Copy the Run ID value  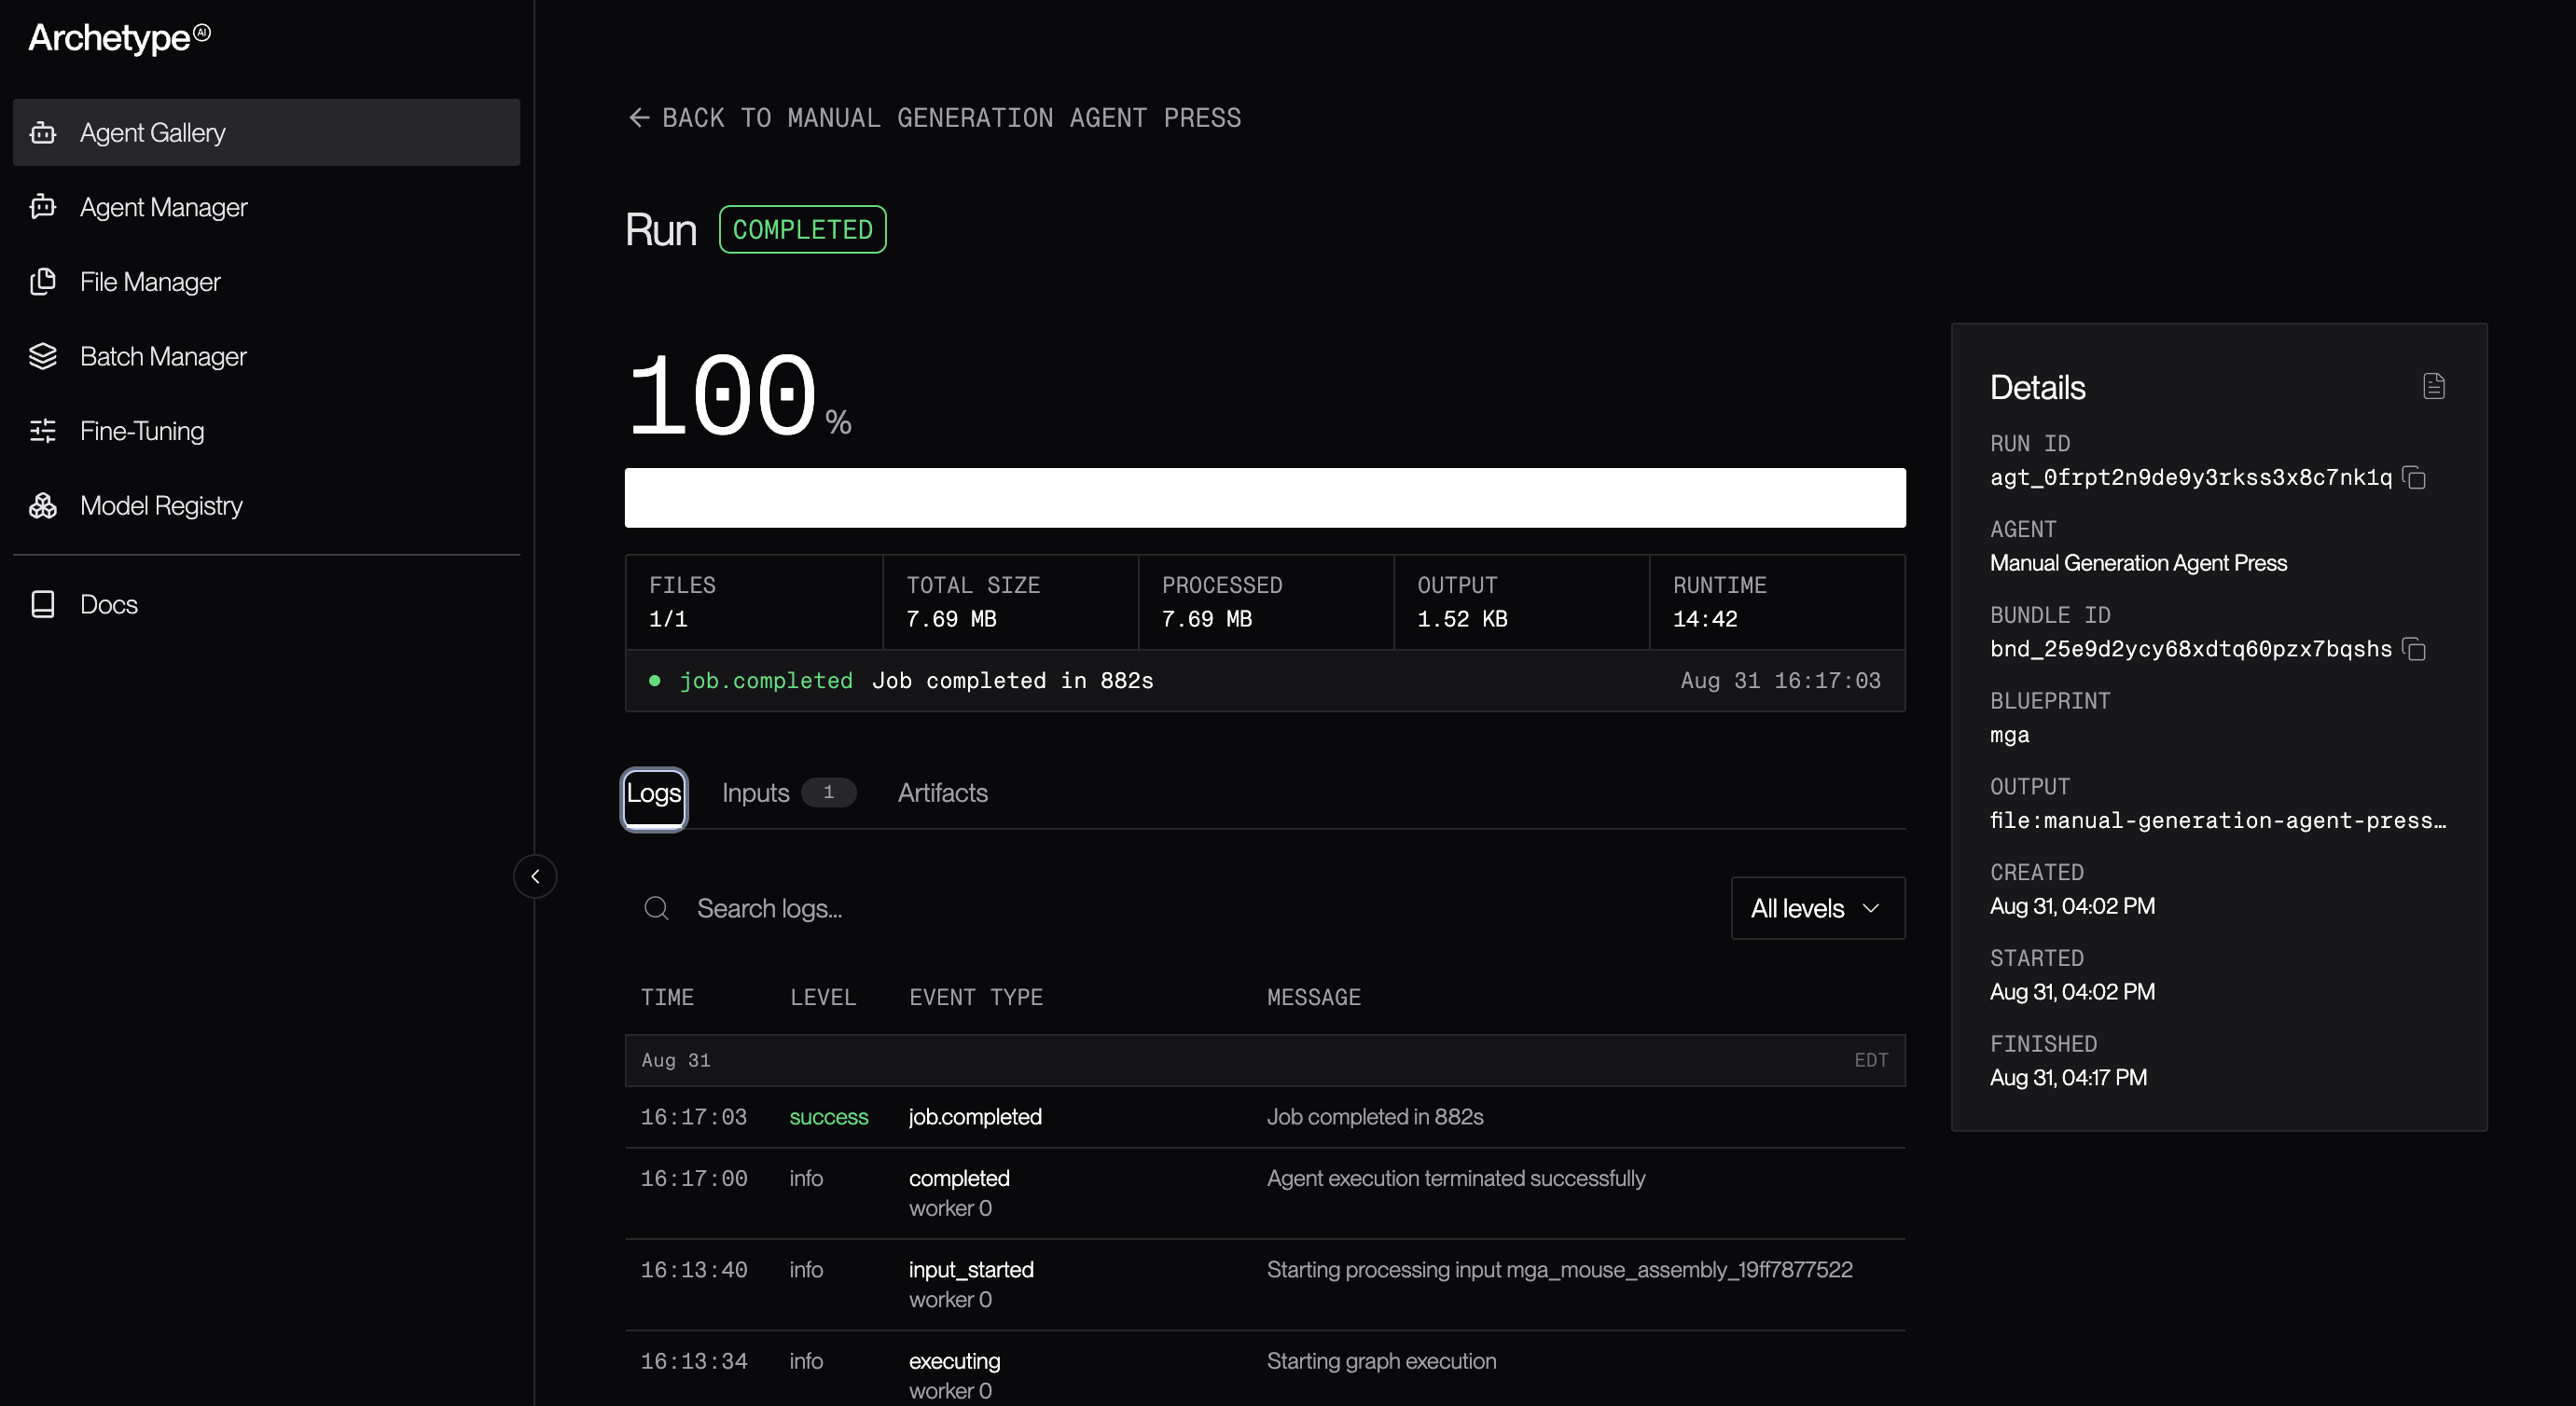(2414, 478)
